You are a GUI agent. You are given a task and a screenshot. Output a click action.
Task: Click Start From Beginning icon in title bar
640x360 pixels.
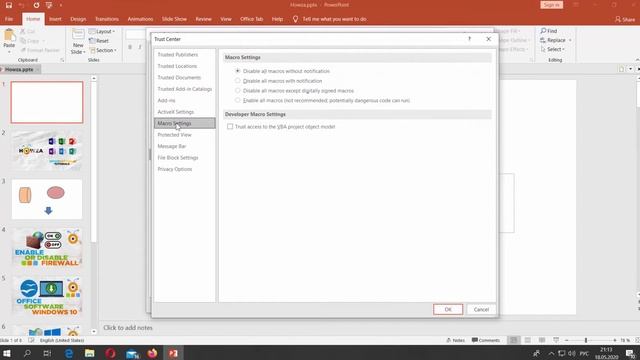49,5
